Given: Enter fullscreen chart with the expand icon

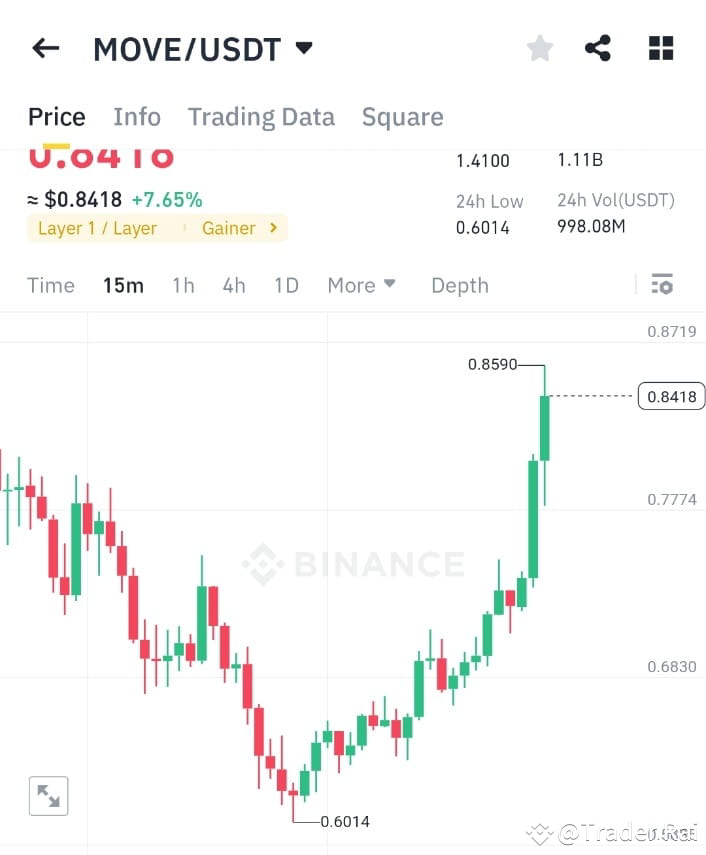Looking at the screenshot, I should (x=49, y=795).
